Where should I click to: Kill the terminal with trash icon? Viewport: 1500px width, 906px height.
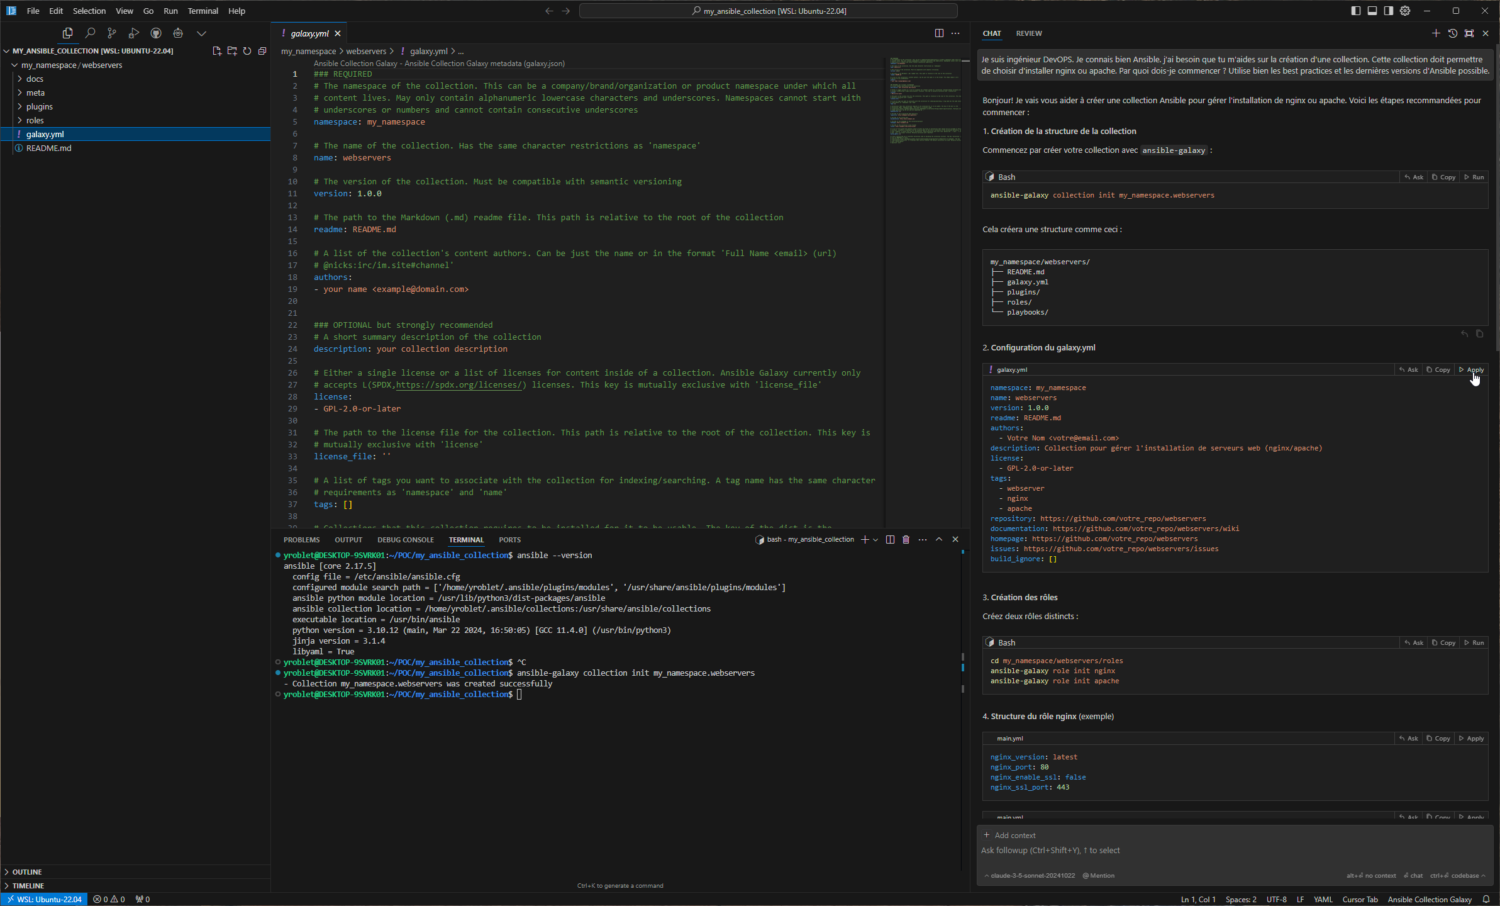pos(906,540)
